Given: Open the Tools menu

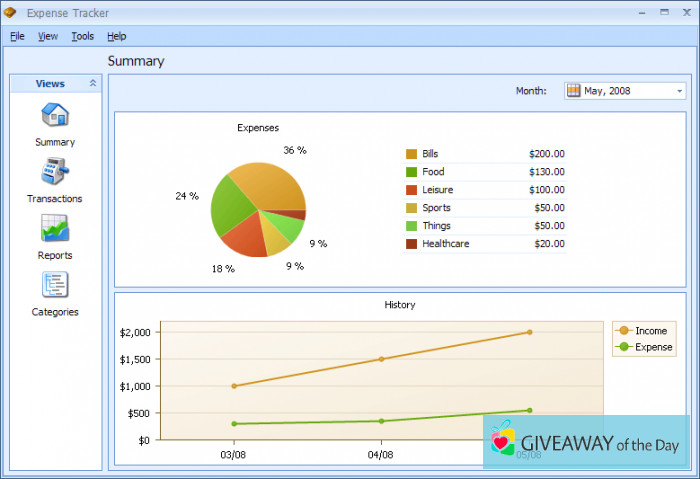Looking at the screenshot, I should tap(83, 36).
